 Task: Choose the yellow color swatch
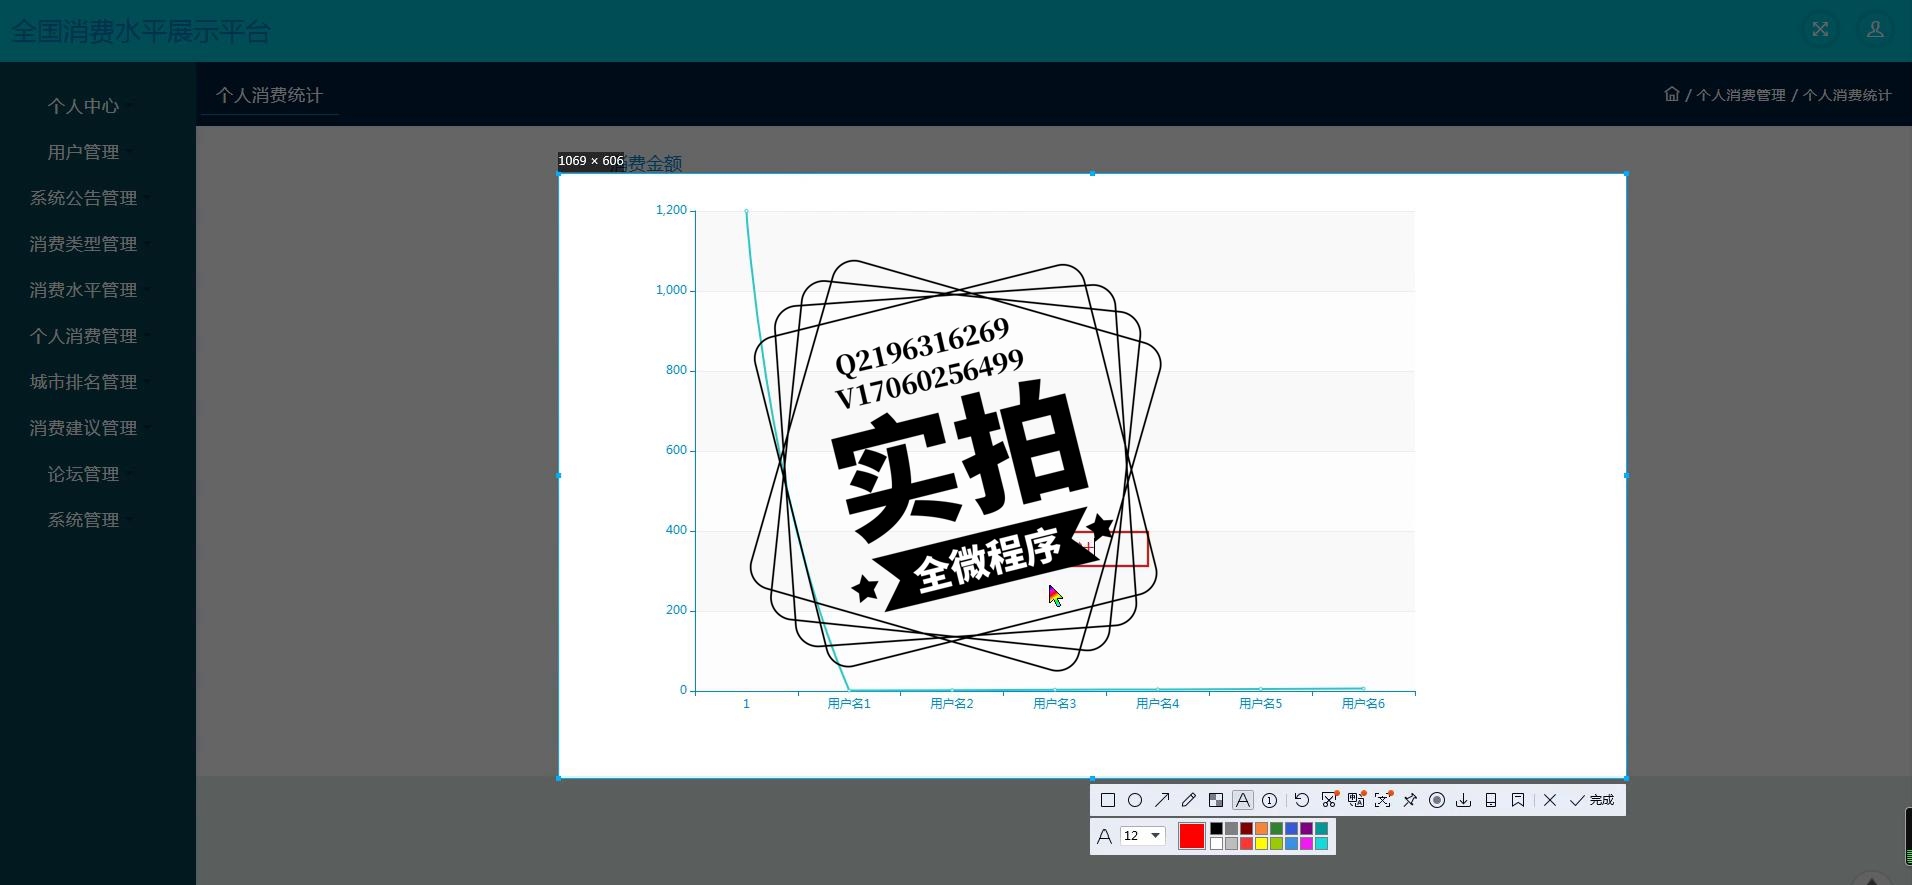tap(1261, 844)
